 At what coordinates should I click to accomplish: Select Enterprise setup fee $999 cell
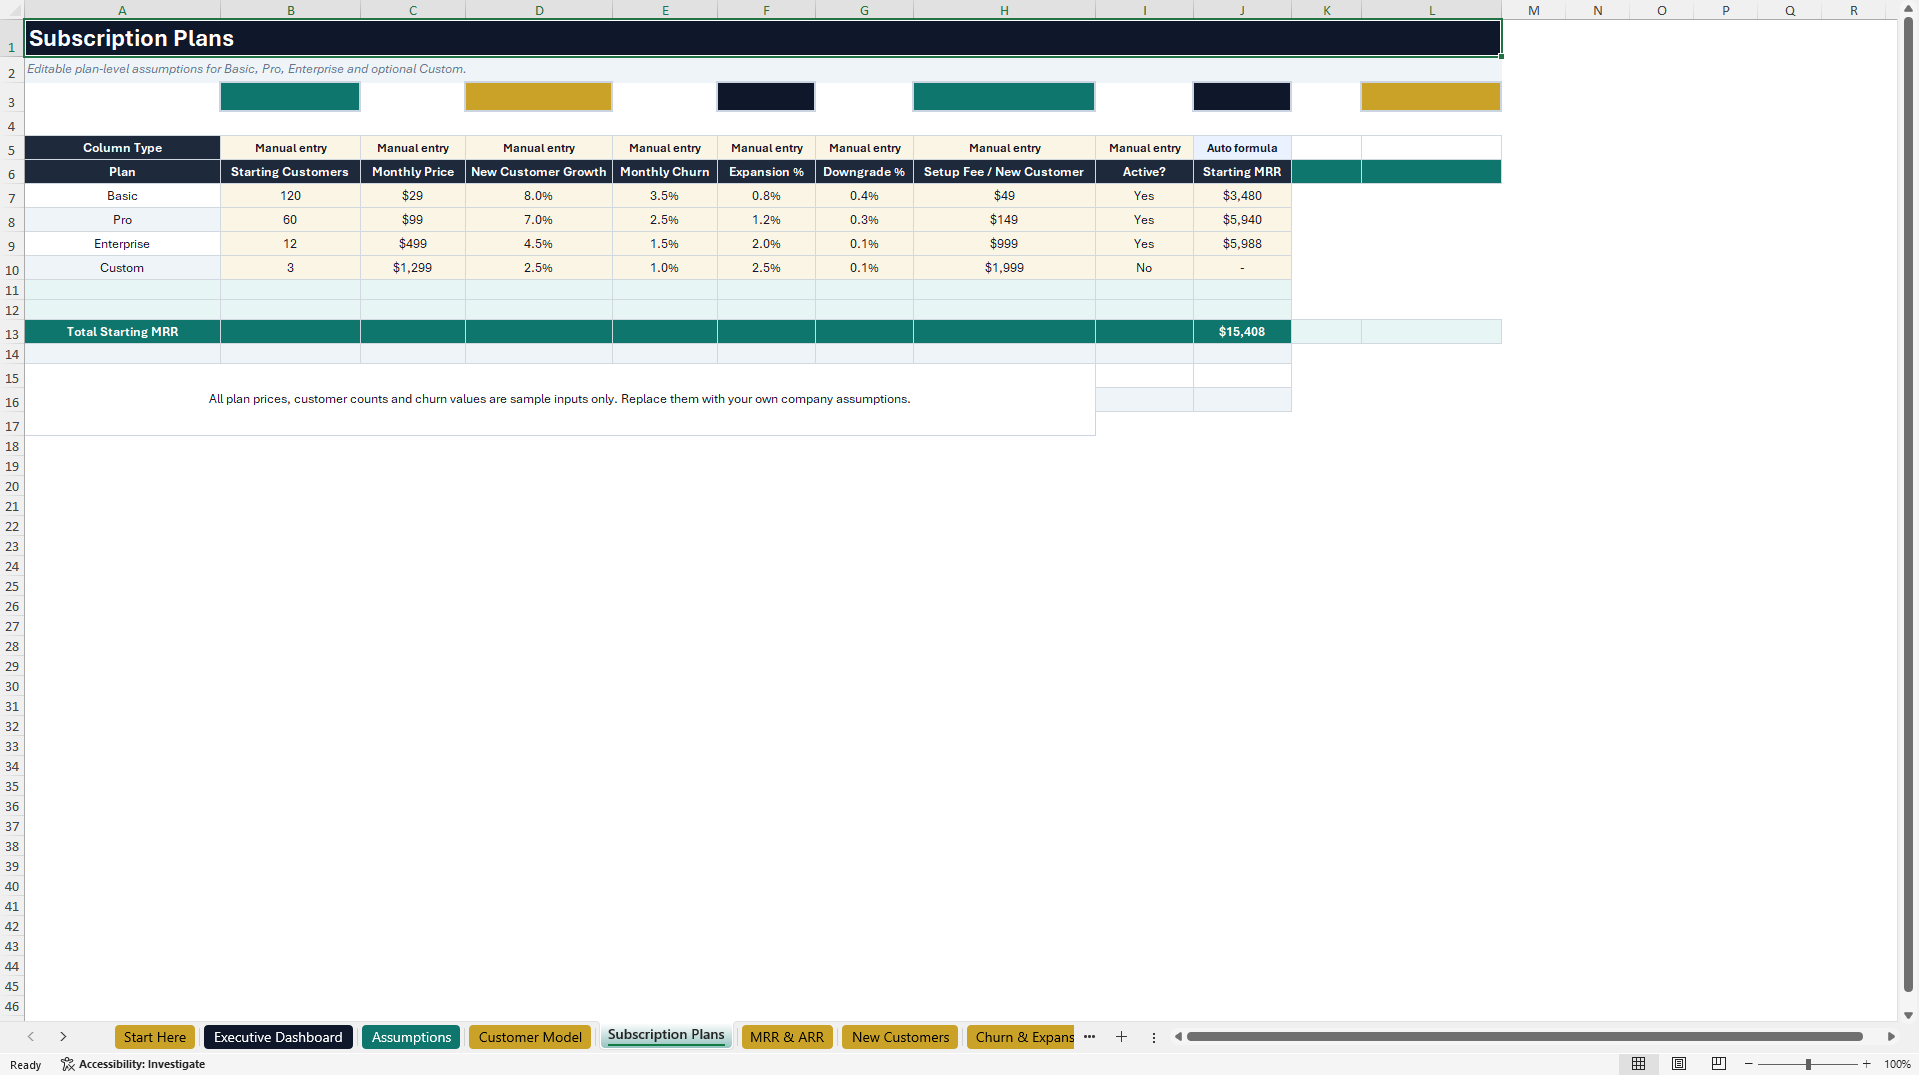coord(1004,244)
